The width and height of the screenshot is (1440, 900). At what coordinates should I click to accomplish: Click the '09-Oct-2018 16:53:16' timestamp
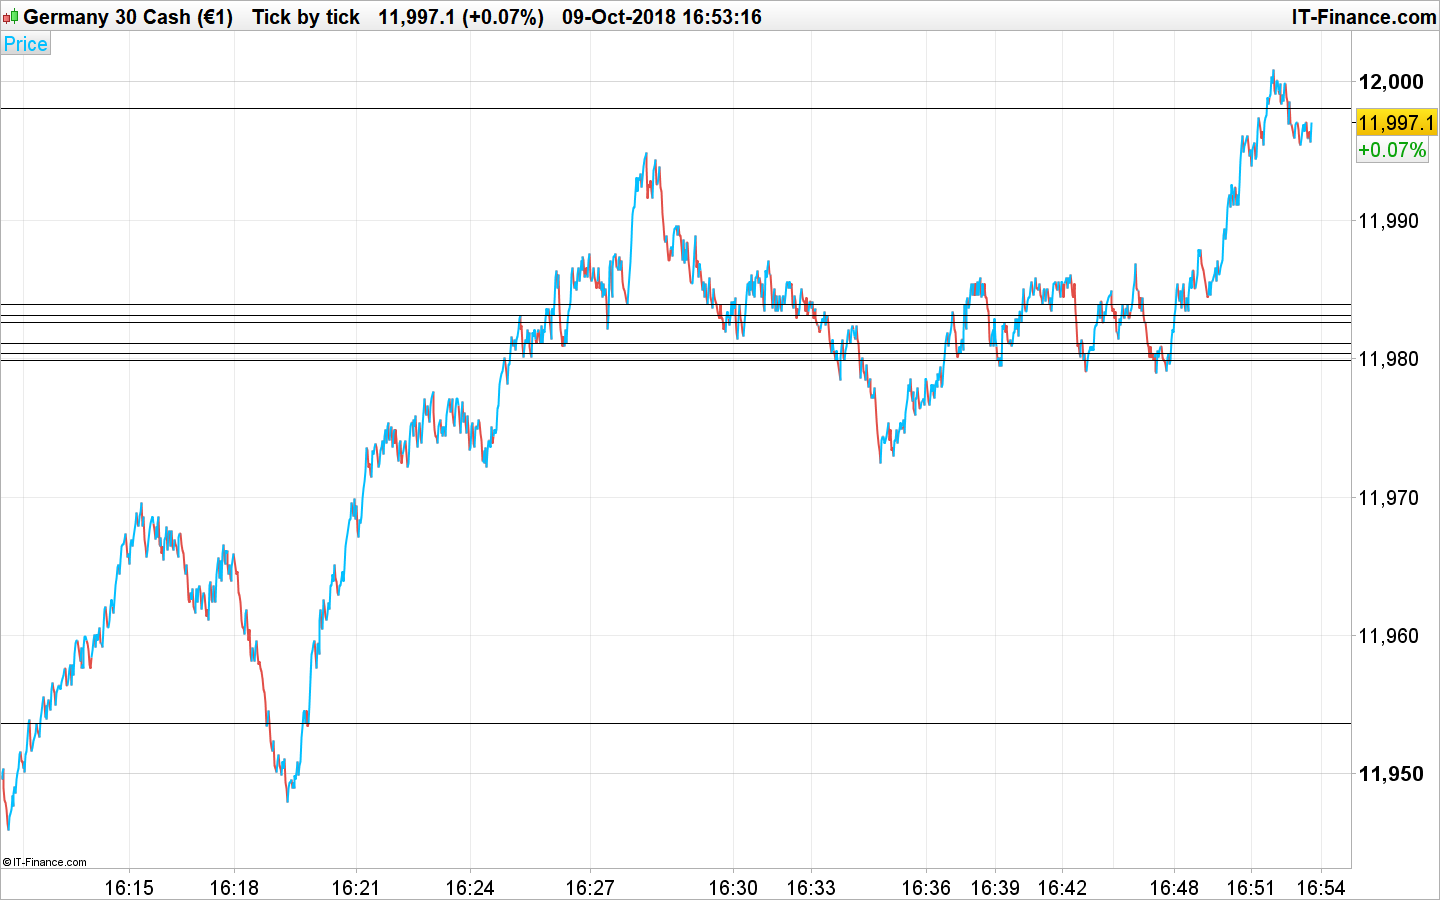tap(662, 17)
